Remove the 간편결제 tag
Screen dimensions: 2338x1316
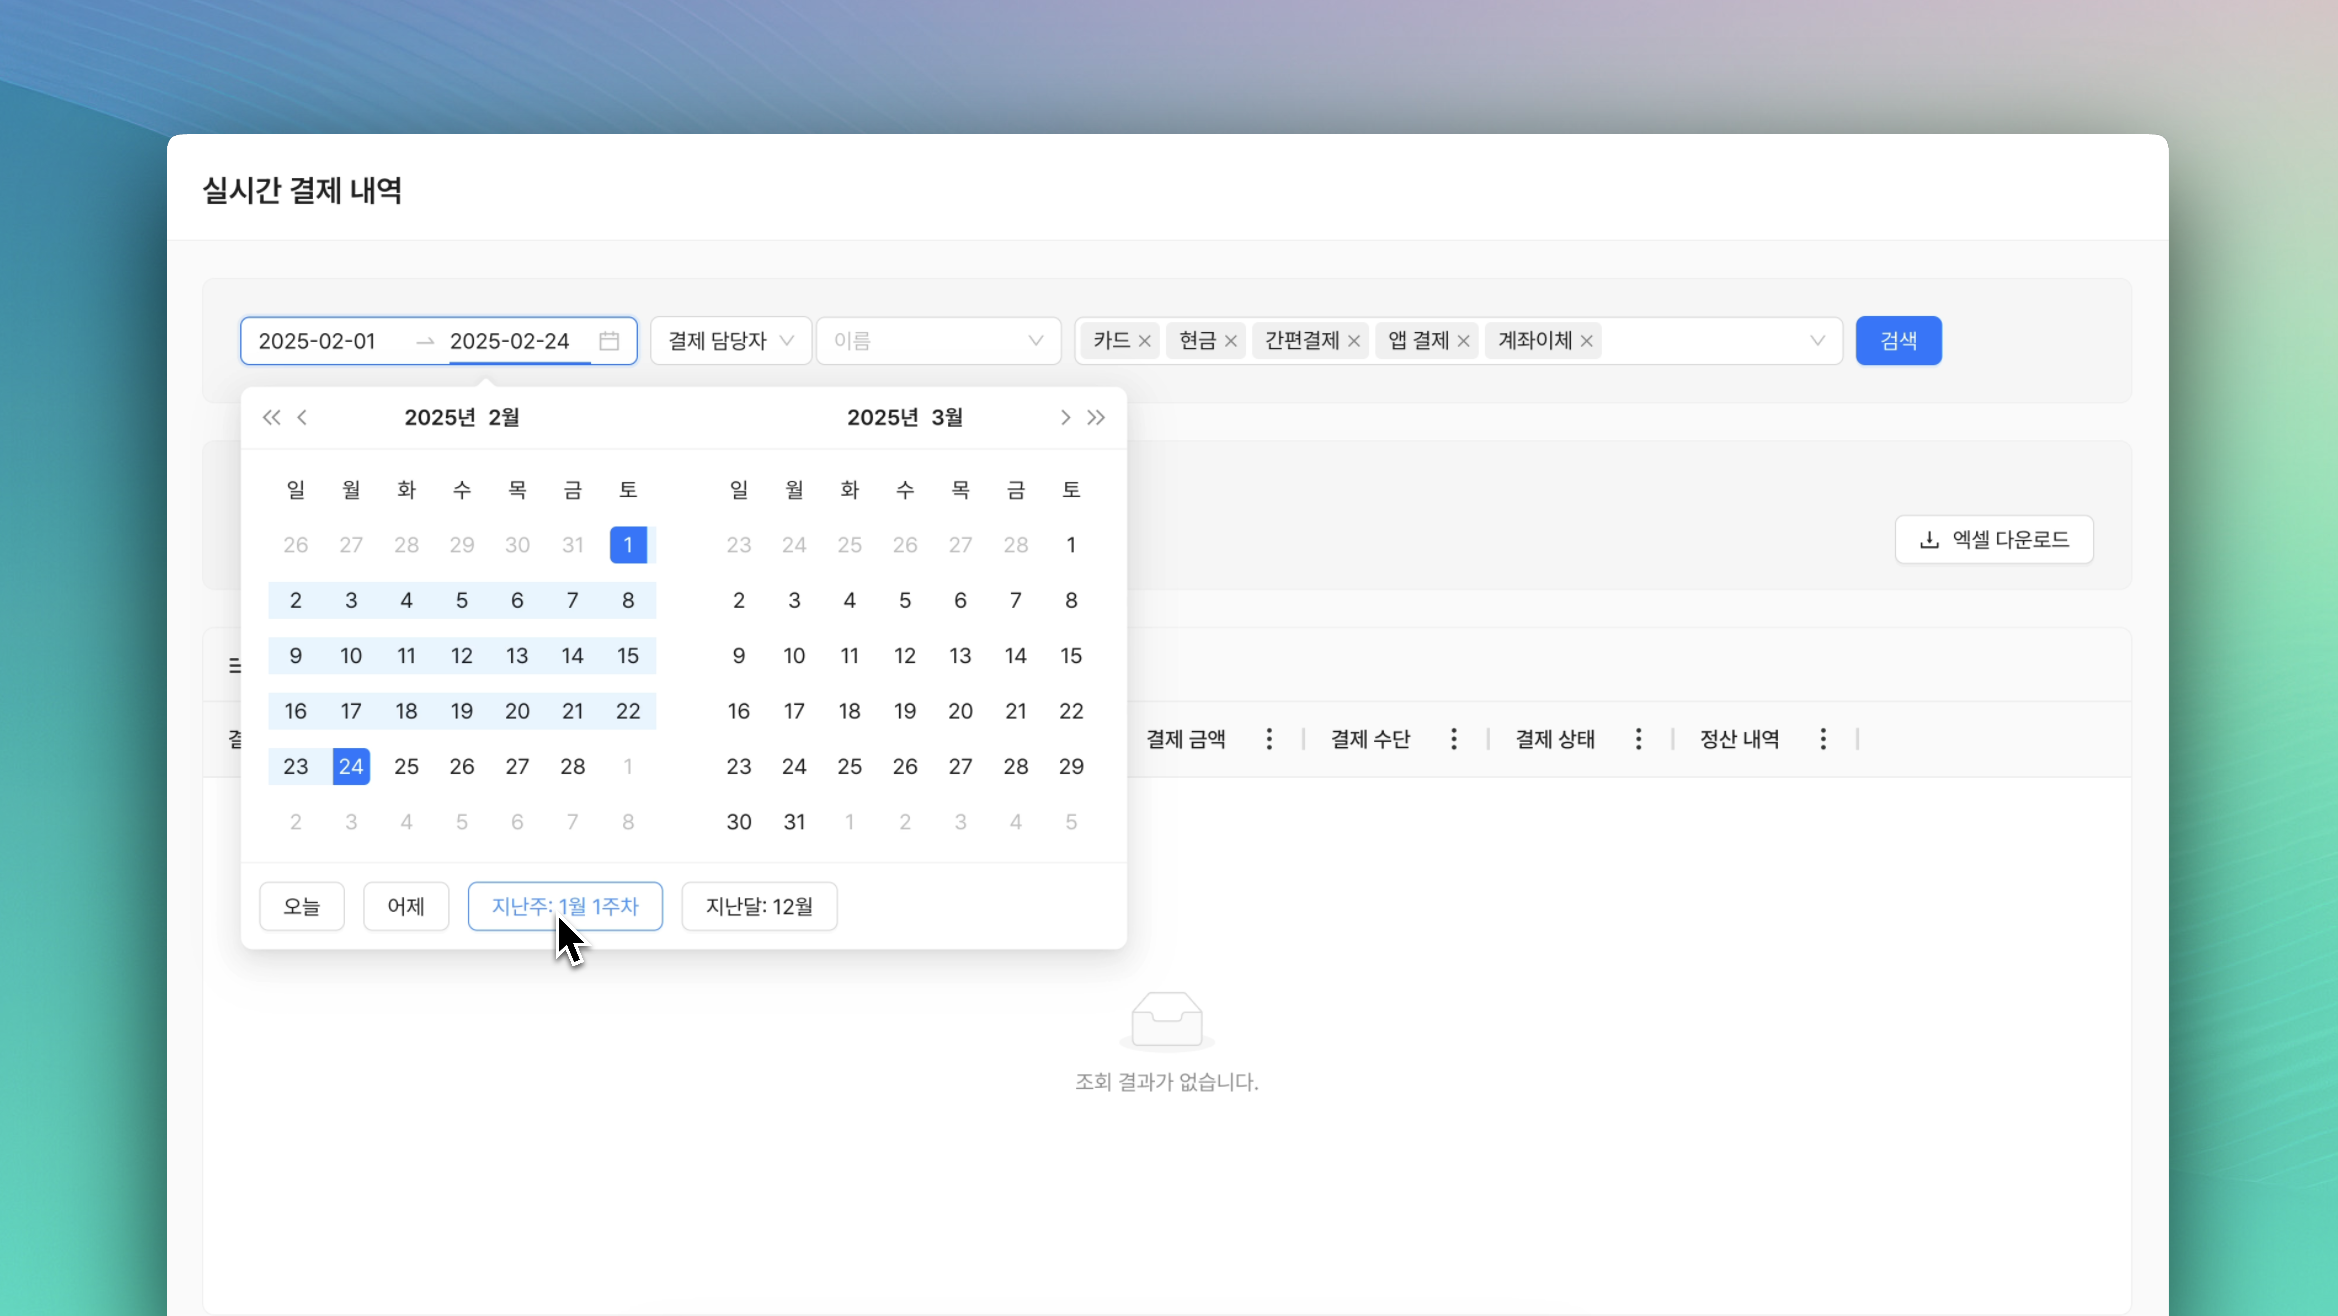pyautogui.click(x=1354, y=341)
